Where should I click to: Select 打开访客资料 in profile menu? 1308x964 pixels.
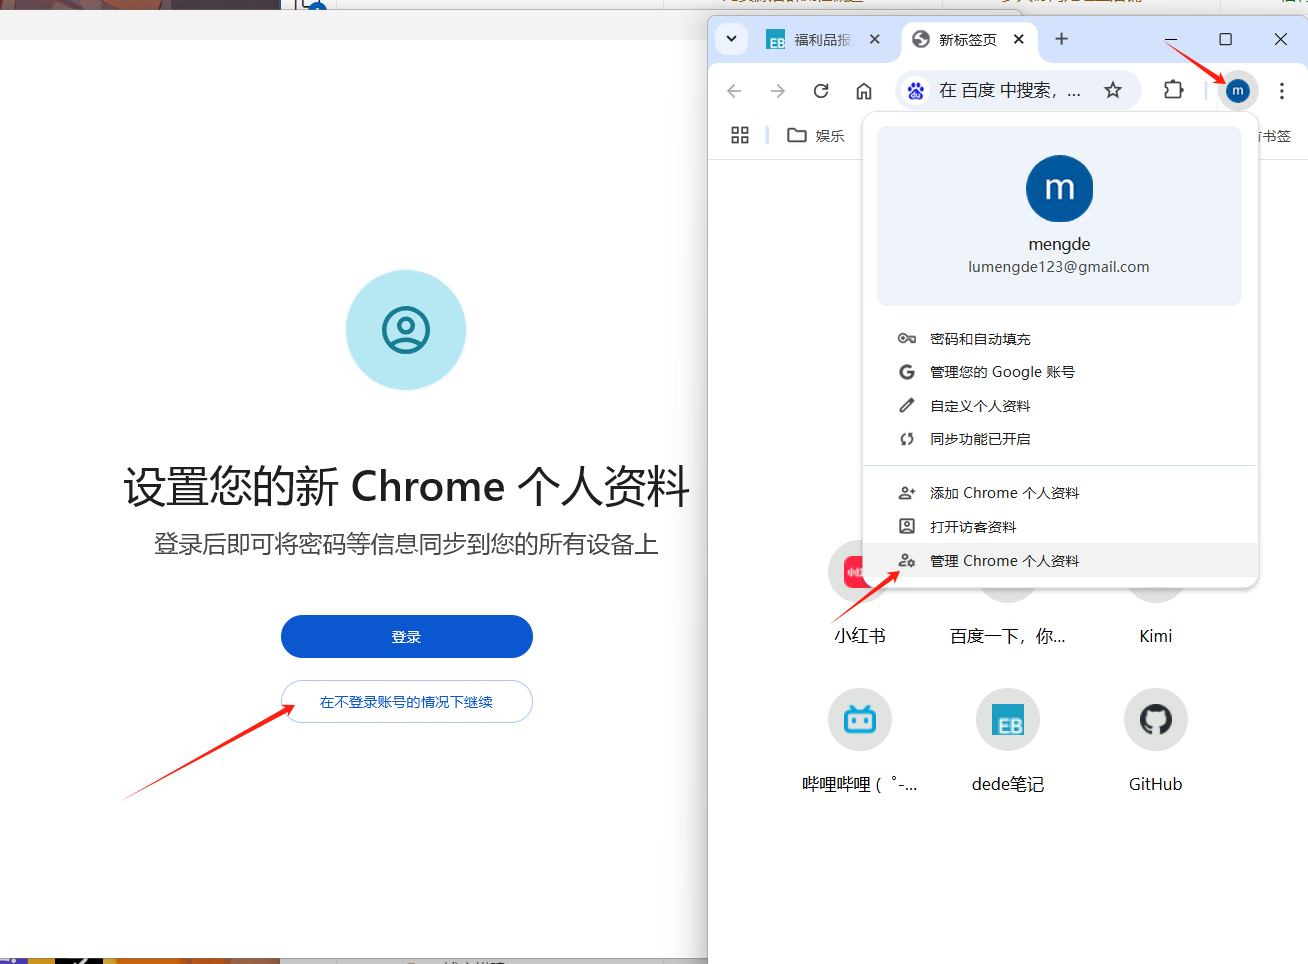[x=972, y=526]
